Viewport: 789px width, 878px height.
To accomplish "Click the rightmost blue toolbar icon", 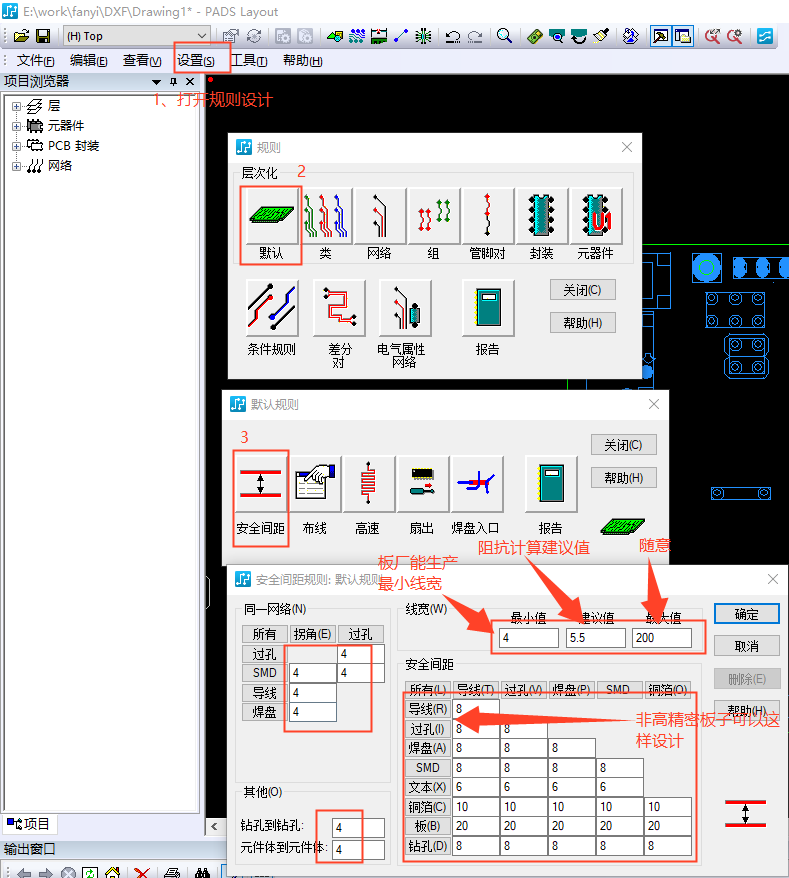I will tap(765, 36).
